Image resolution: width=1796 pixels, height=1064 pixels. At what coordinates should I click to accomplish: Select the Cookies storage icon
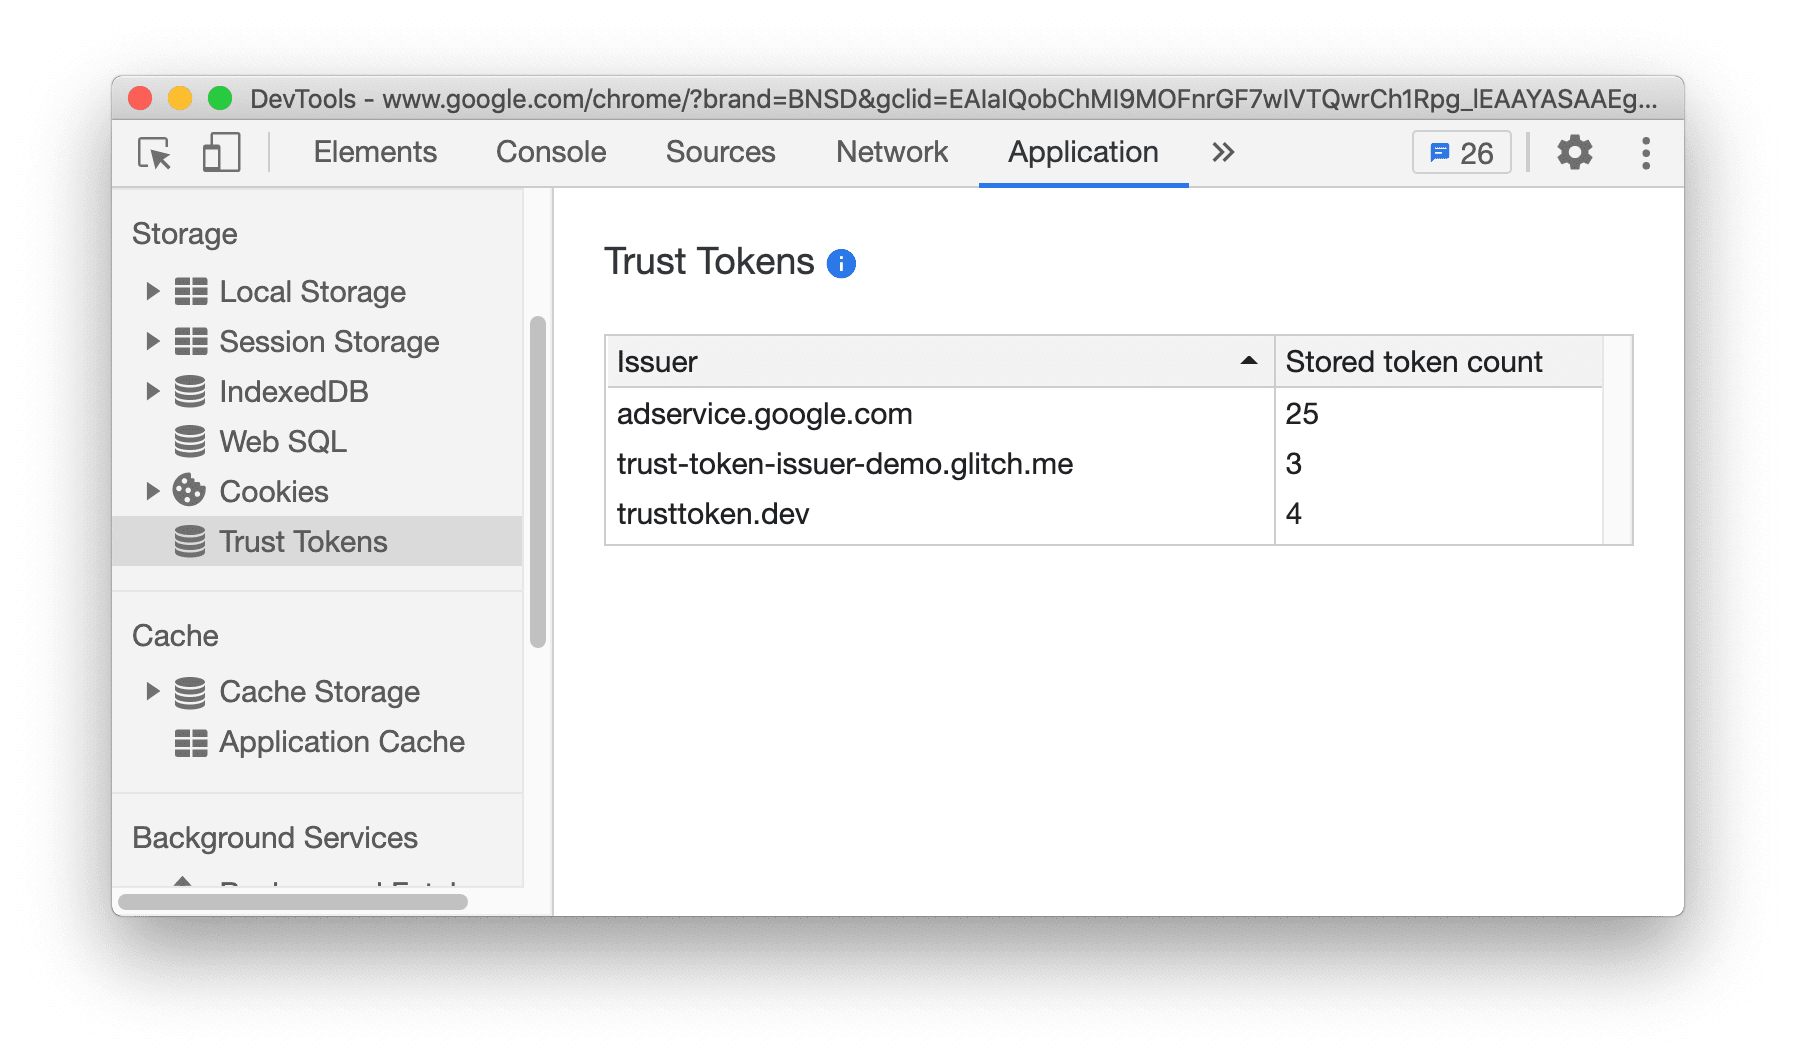[x=189, y=491]
